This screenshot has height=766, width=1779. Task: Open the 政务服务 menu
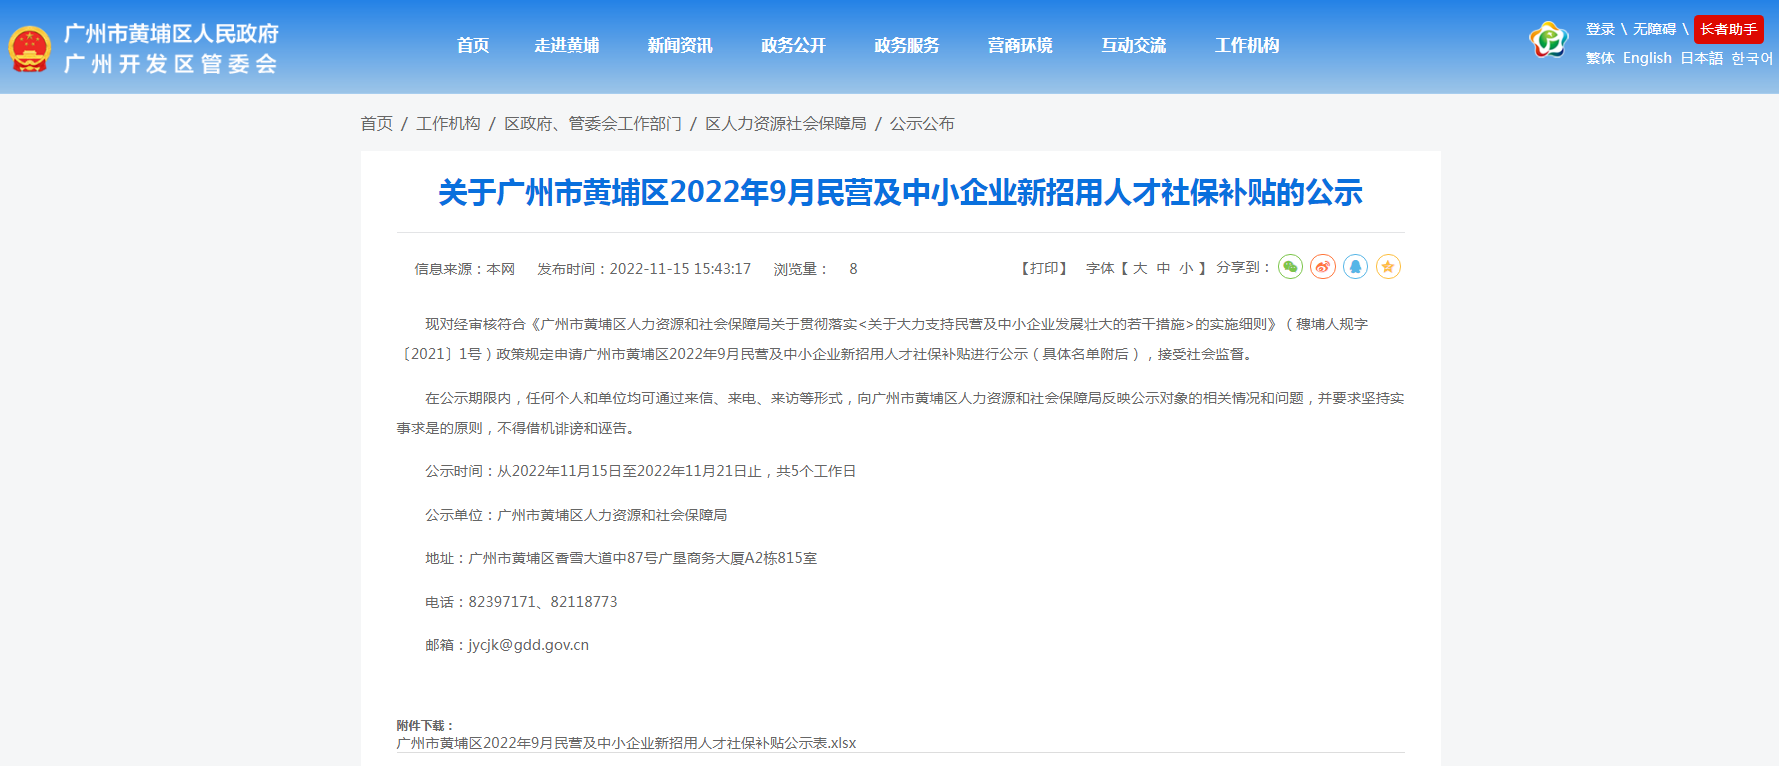tap(907, 45)
